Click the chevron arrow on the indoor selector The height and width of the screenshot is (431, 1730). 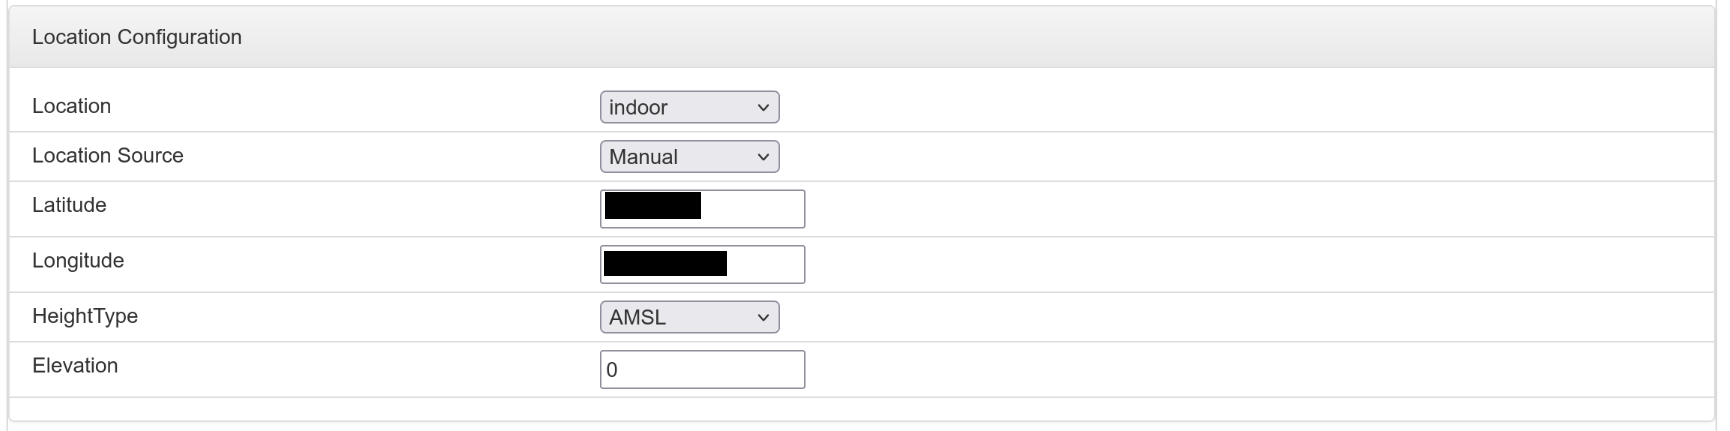pyautogui.click(x=763, y=107)
